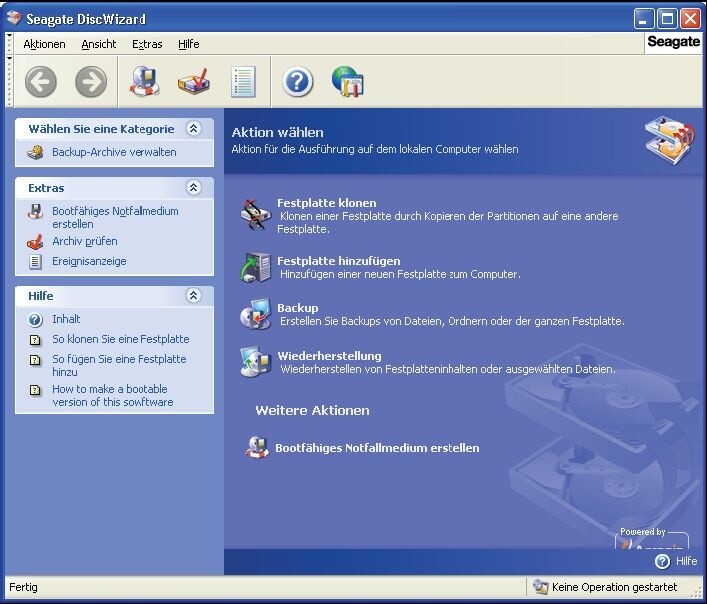Minimize the Seagate DiscWizard window
The height and width of the screenshot is (604, 707).
pos(644,19)
